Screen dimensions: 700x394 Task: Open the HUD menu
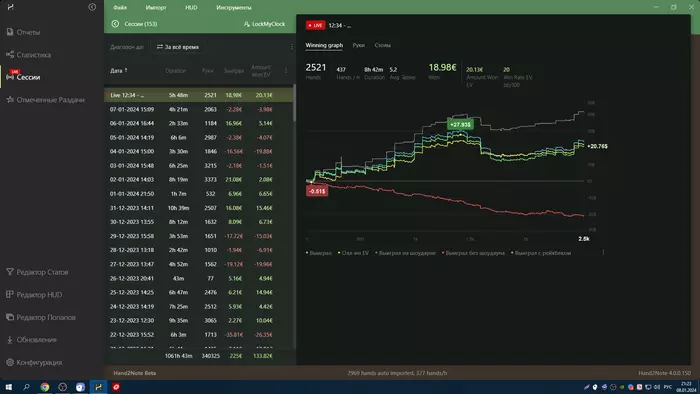pos(191,8)
